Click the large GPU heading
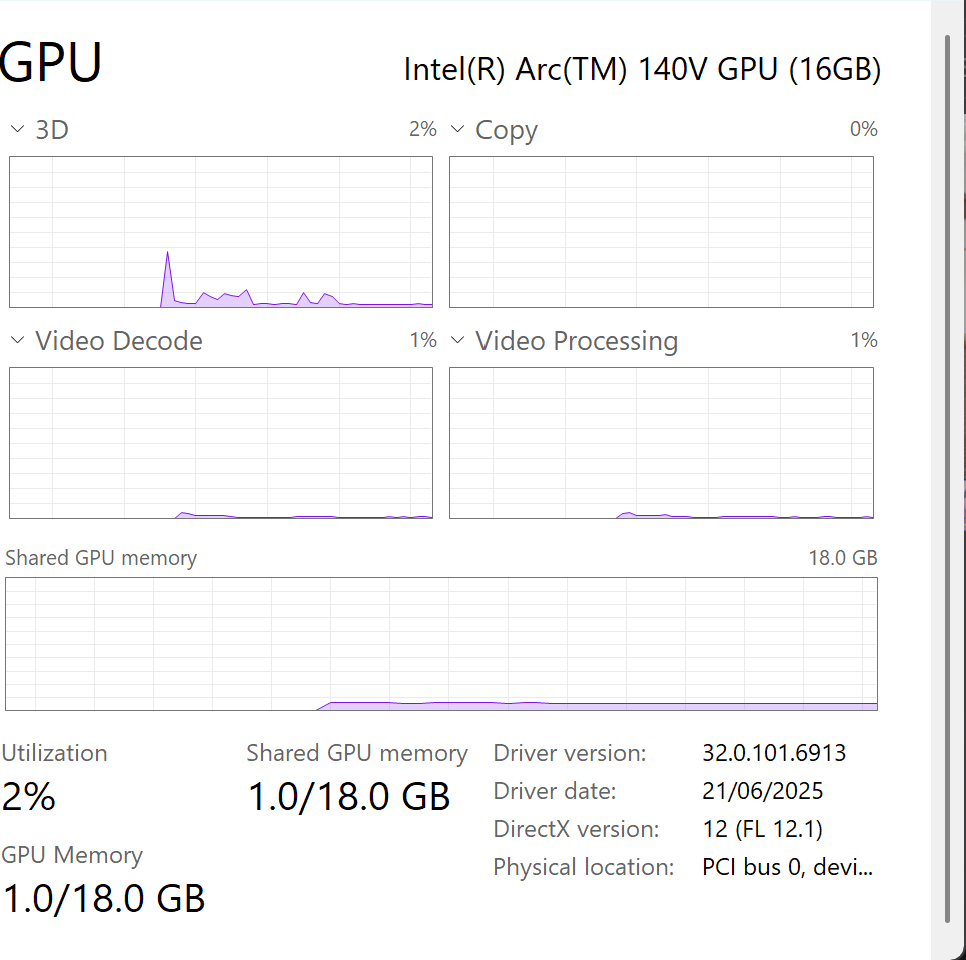This screenshot has width=966, height=960. pyautogui.click(x=51, y=63)
